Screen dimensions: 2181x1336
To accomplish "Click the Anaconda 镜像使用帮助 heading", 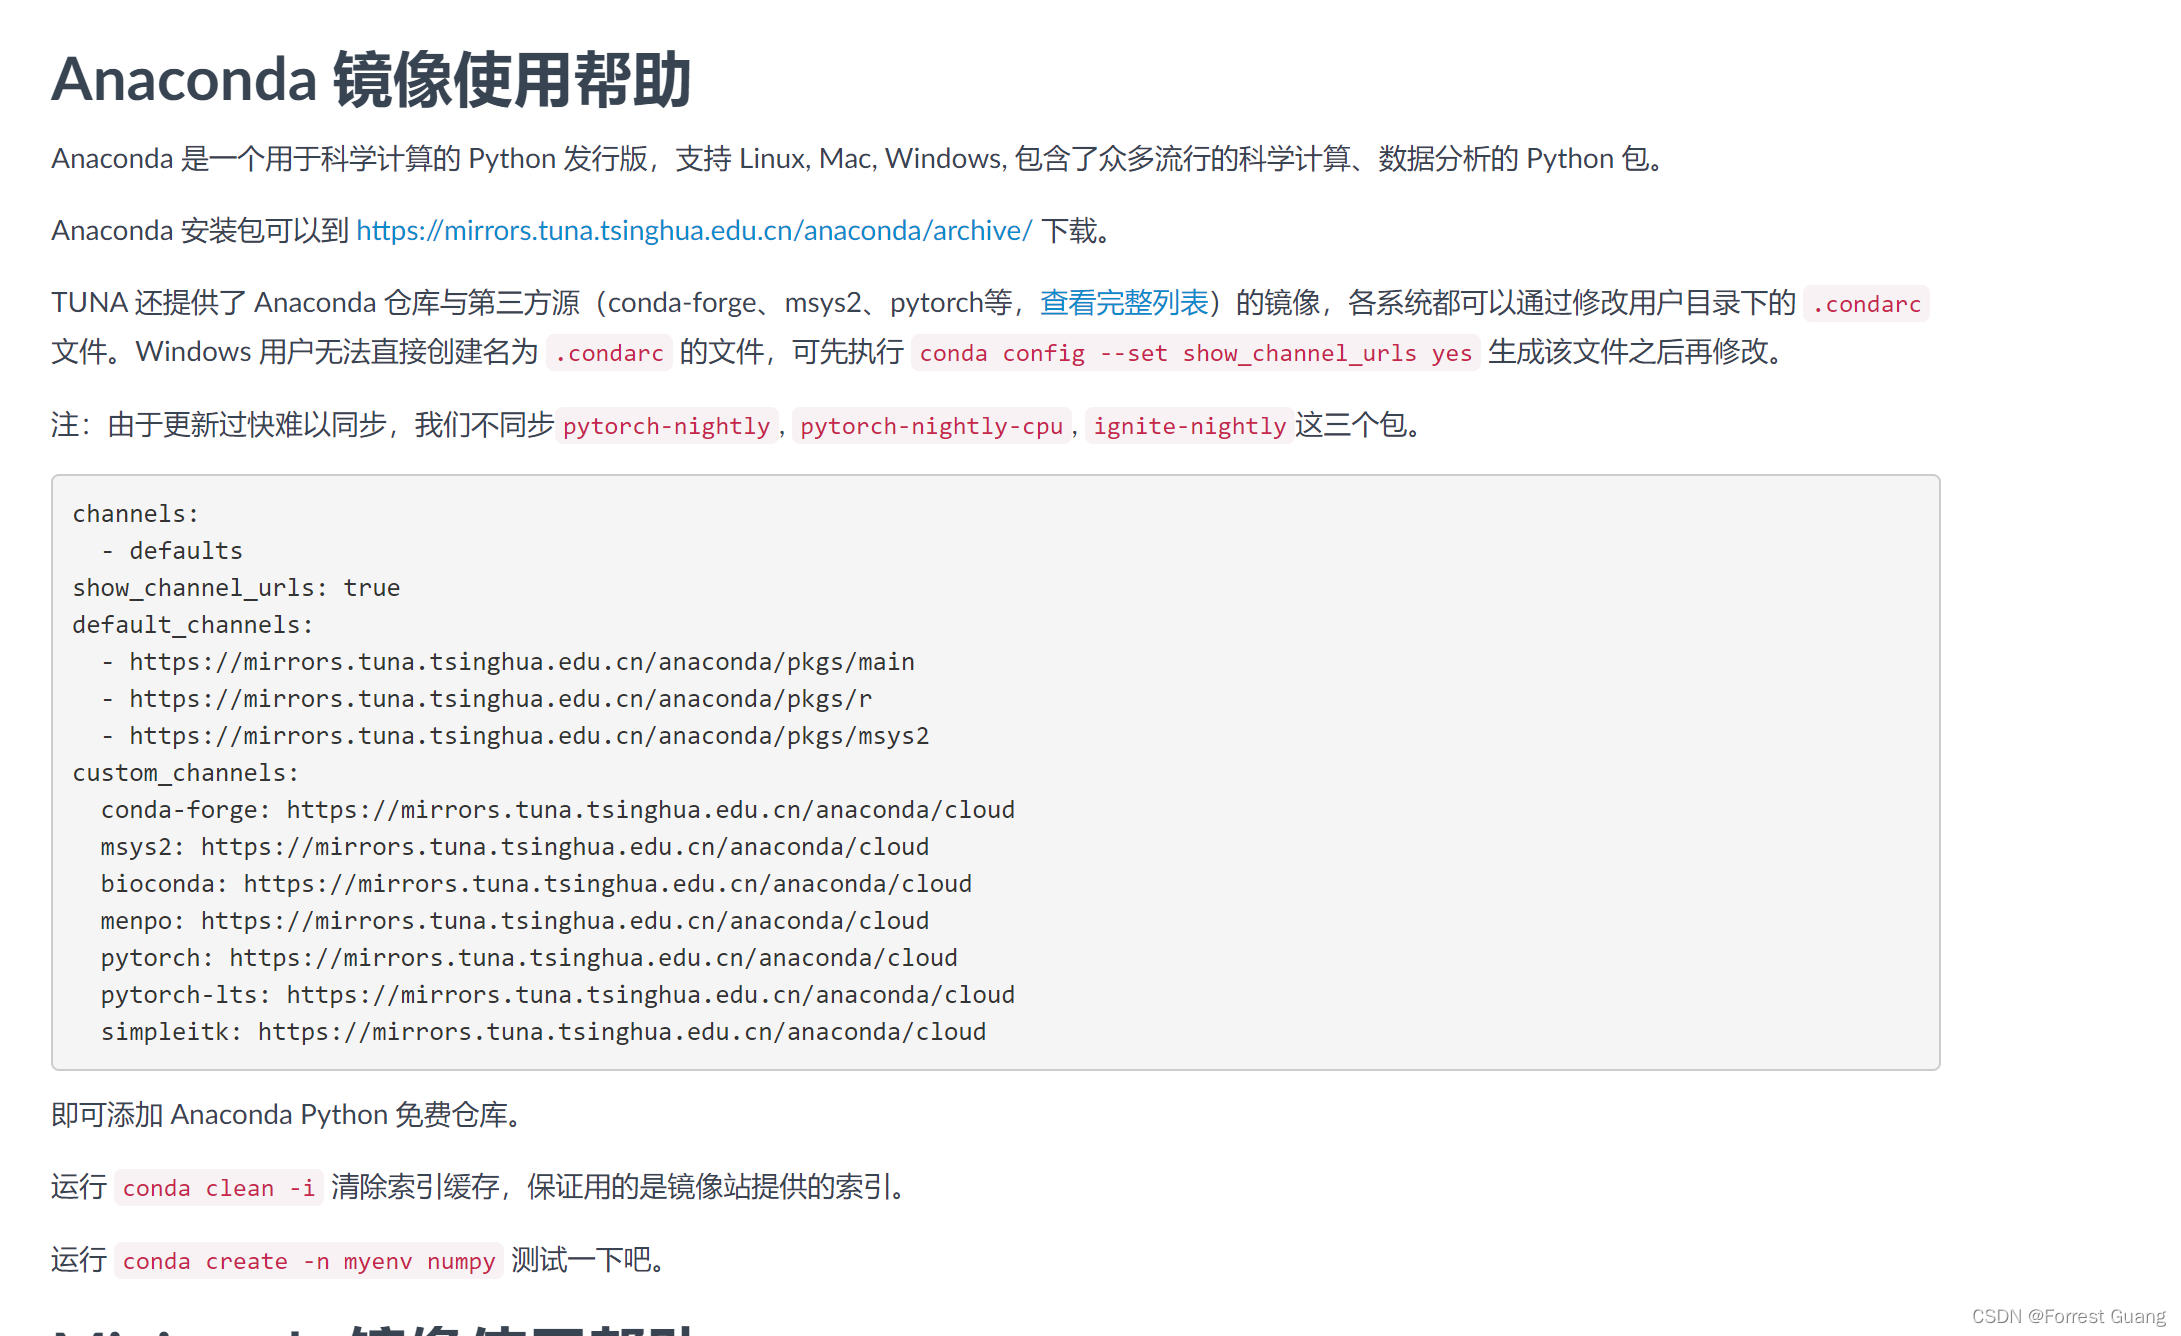I will (x=371, y=79).
